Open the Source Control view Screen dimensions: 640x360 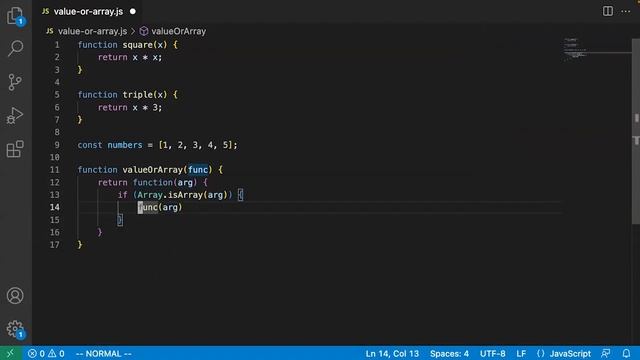(15, 82)
